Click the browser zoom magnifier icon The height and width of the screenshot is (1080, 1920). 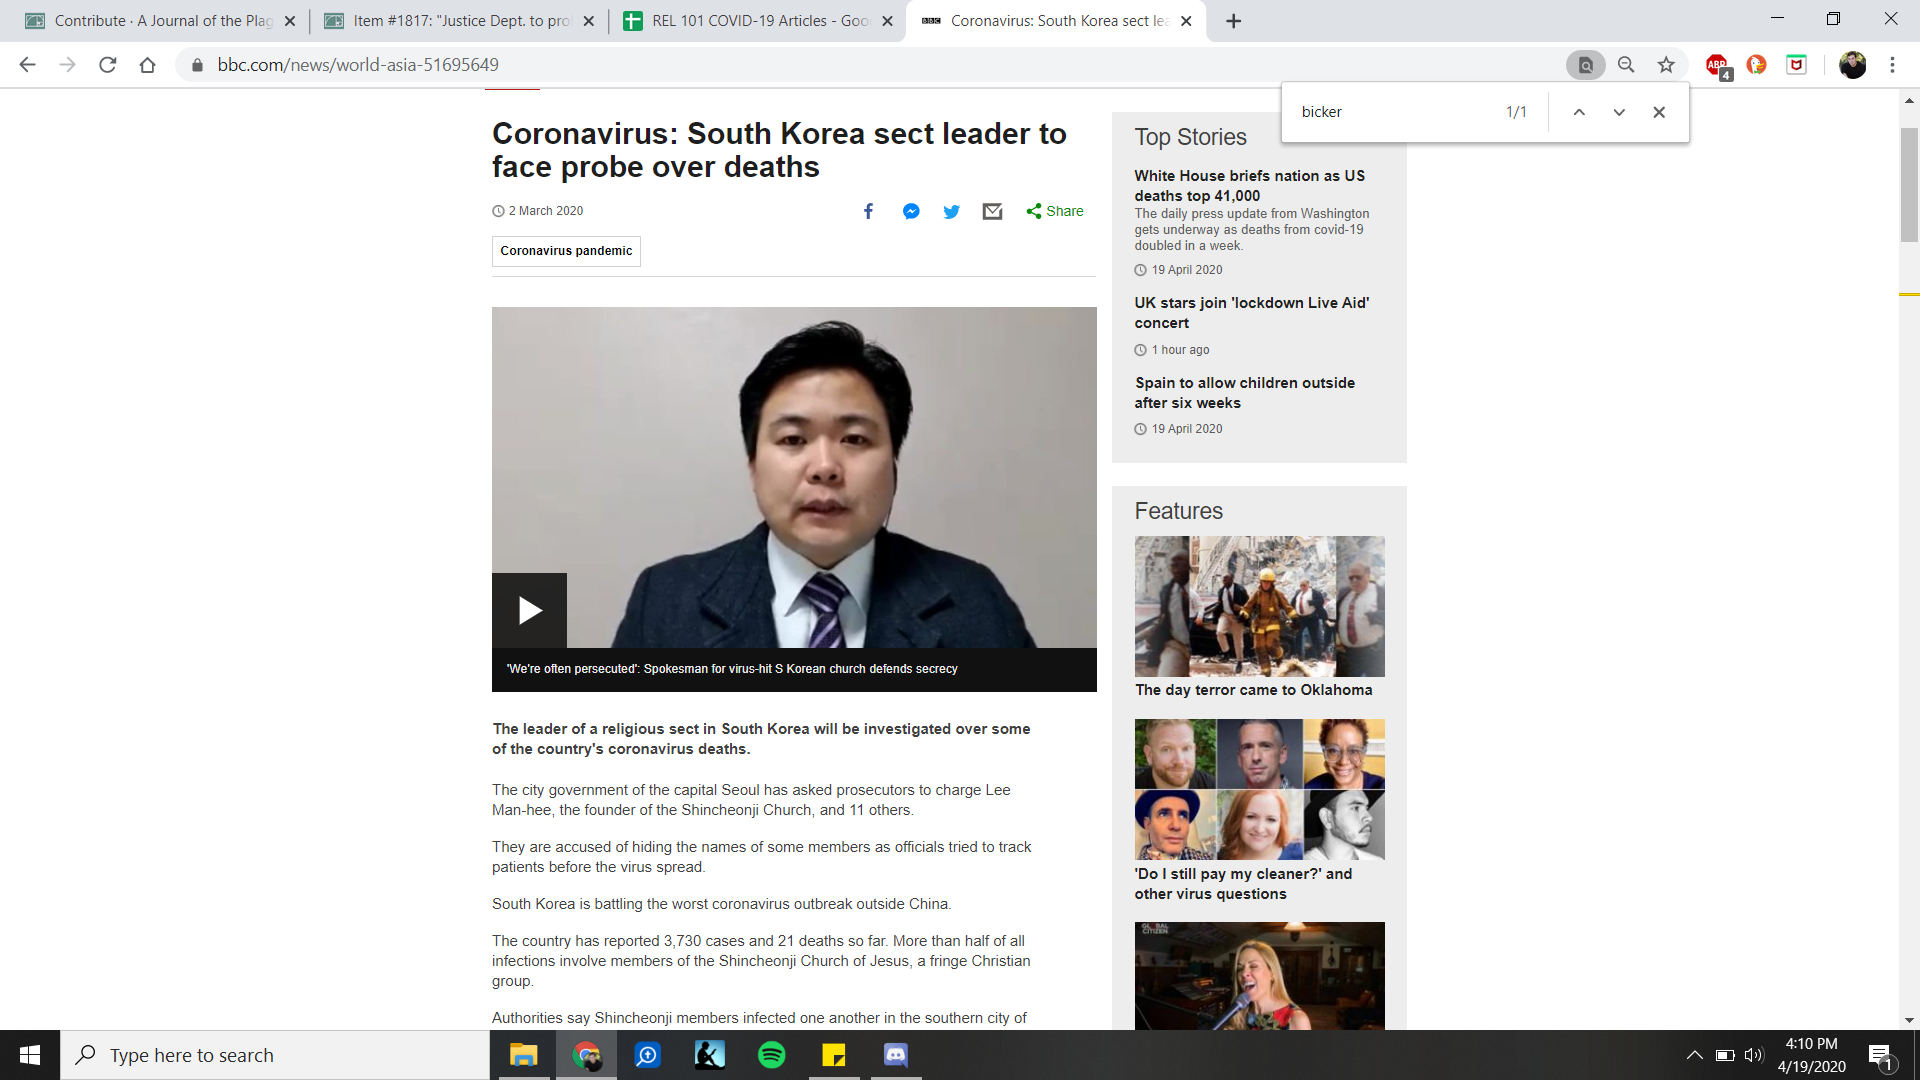coord(1626,65)
